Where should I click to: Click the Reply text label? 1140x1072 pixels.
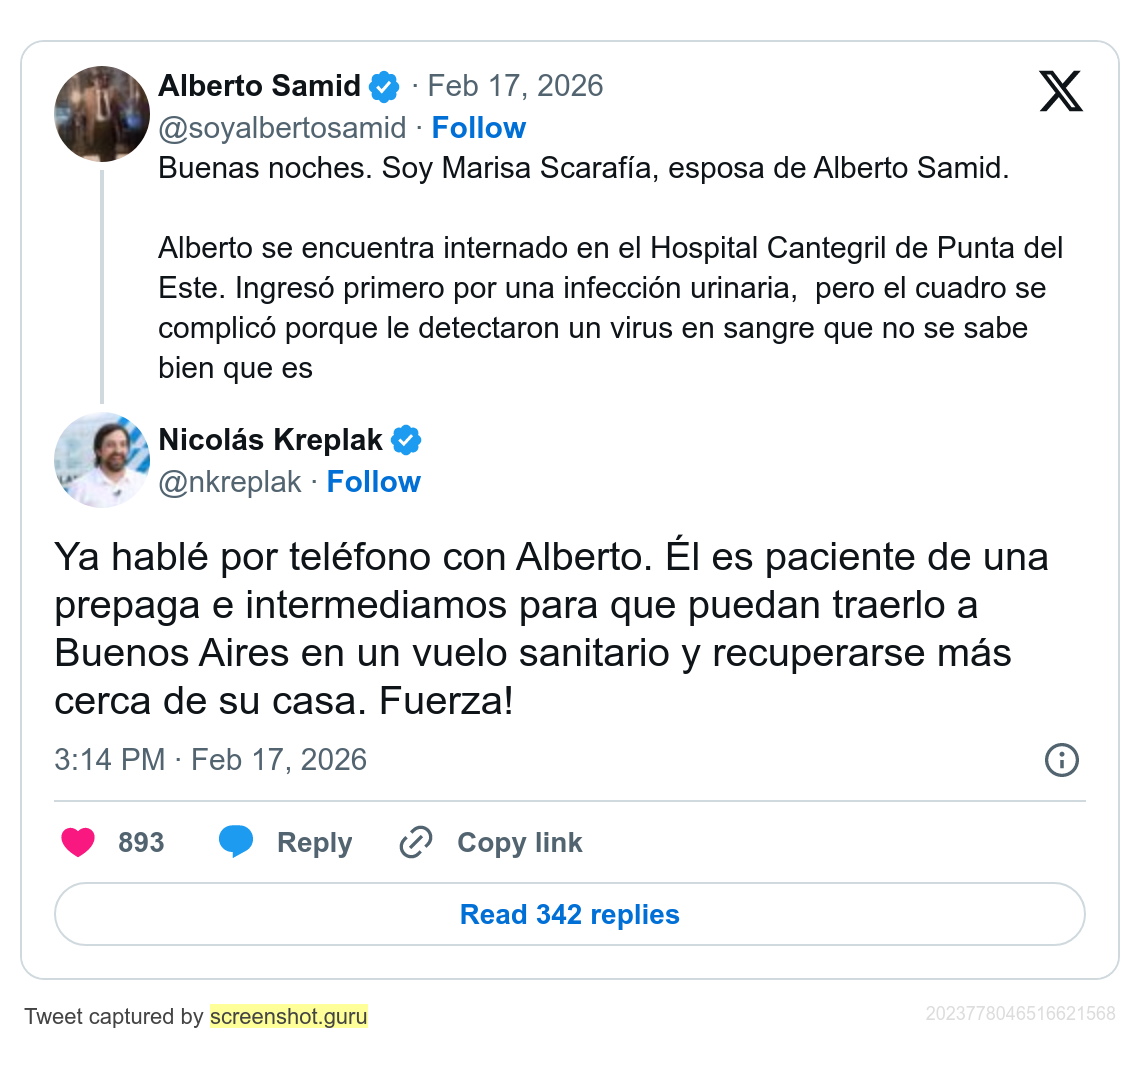[x=315, y=843]
